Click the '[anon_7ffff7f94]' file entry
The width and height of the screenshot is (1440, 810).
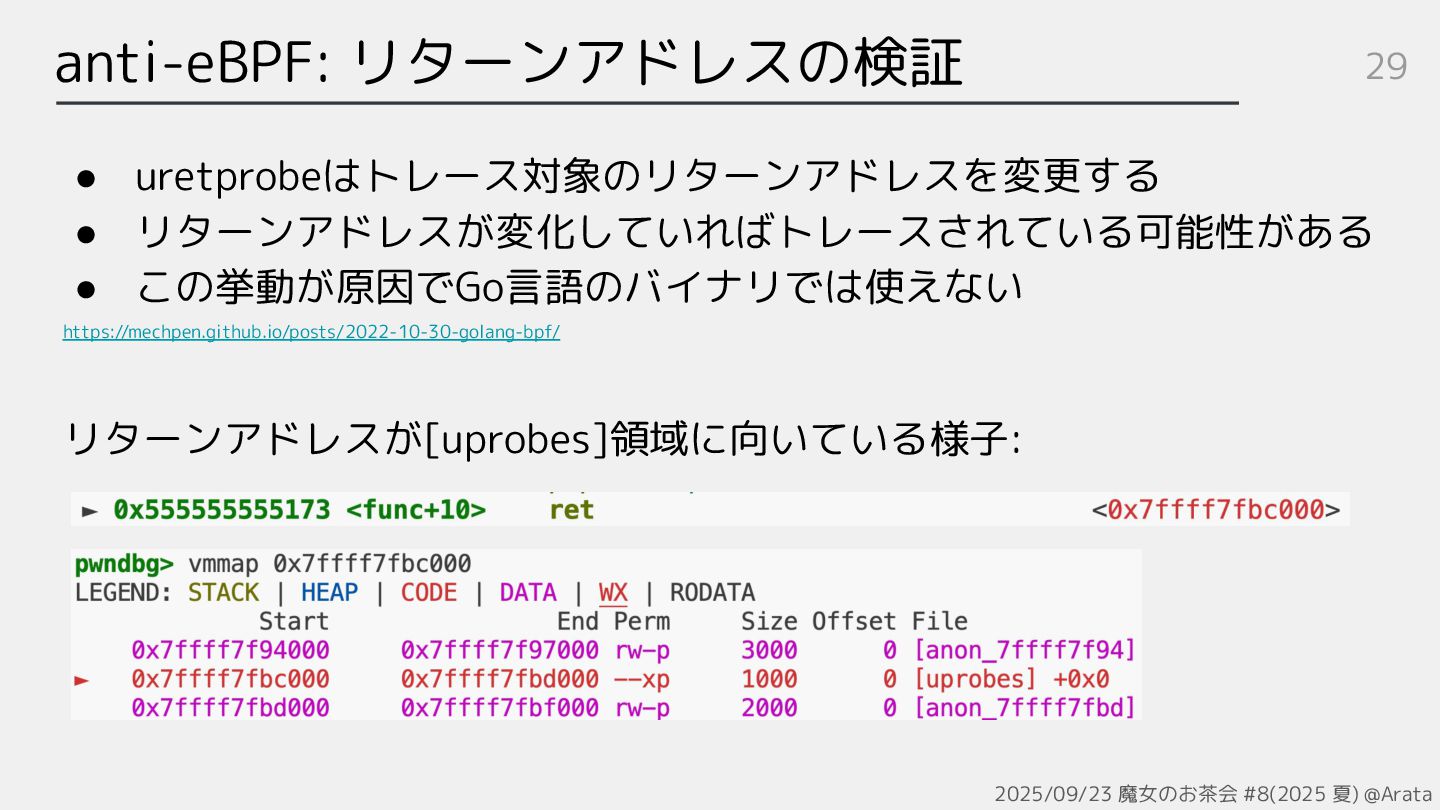pyautogui.click(x=1025, y=650)
